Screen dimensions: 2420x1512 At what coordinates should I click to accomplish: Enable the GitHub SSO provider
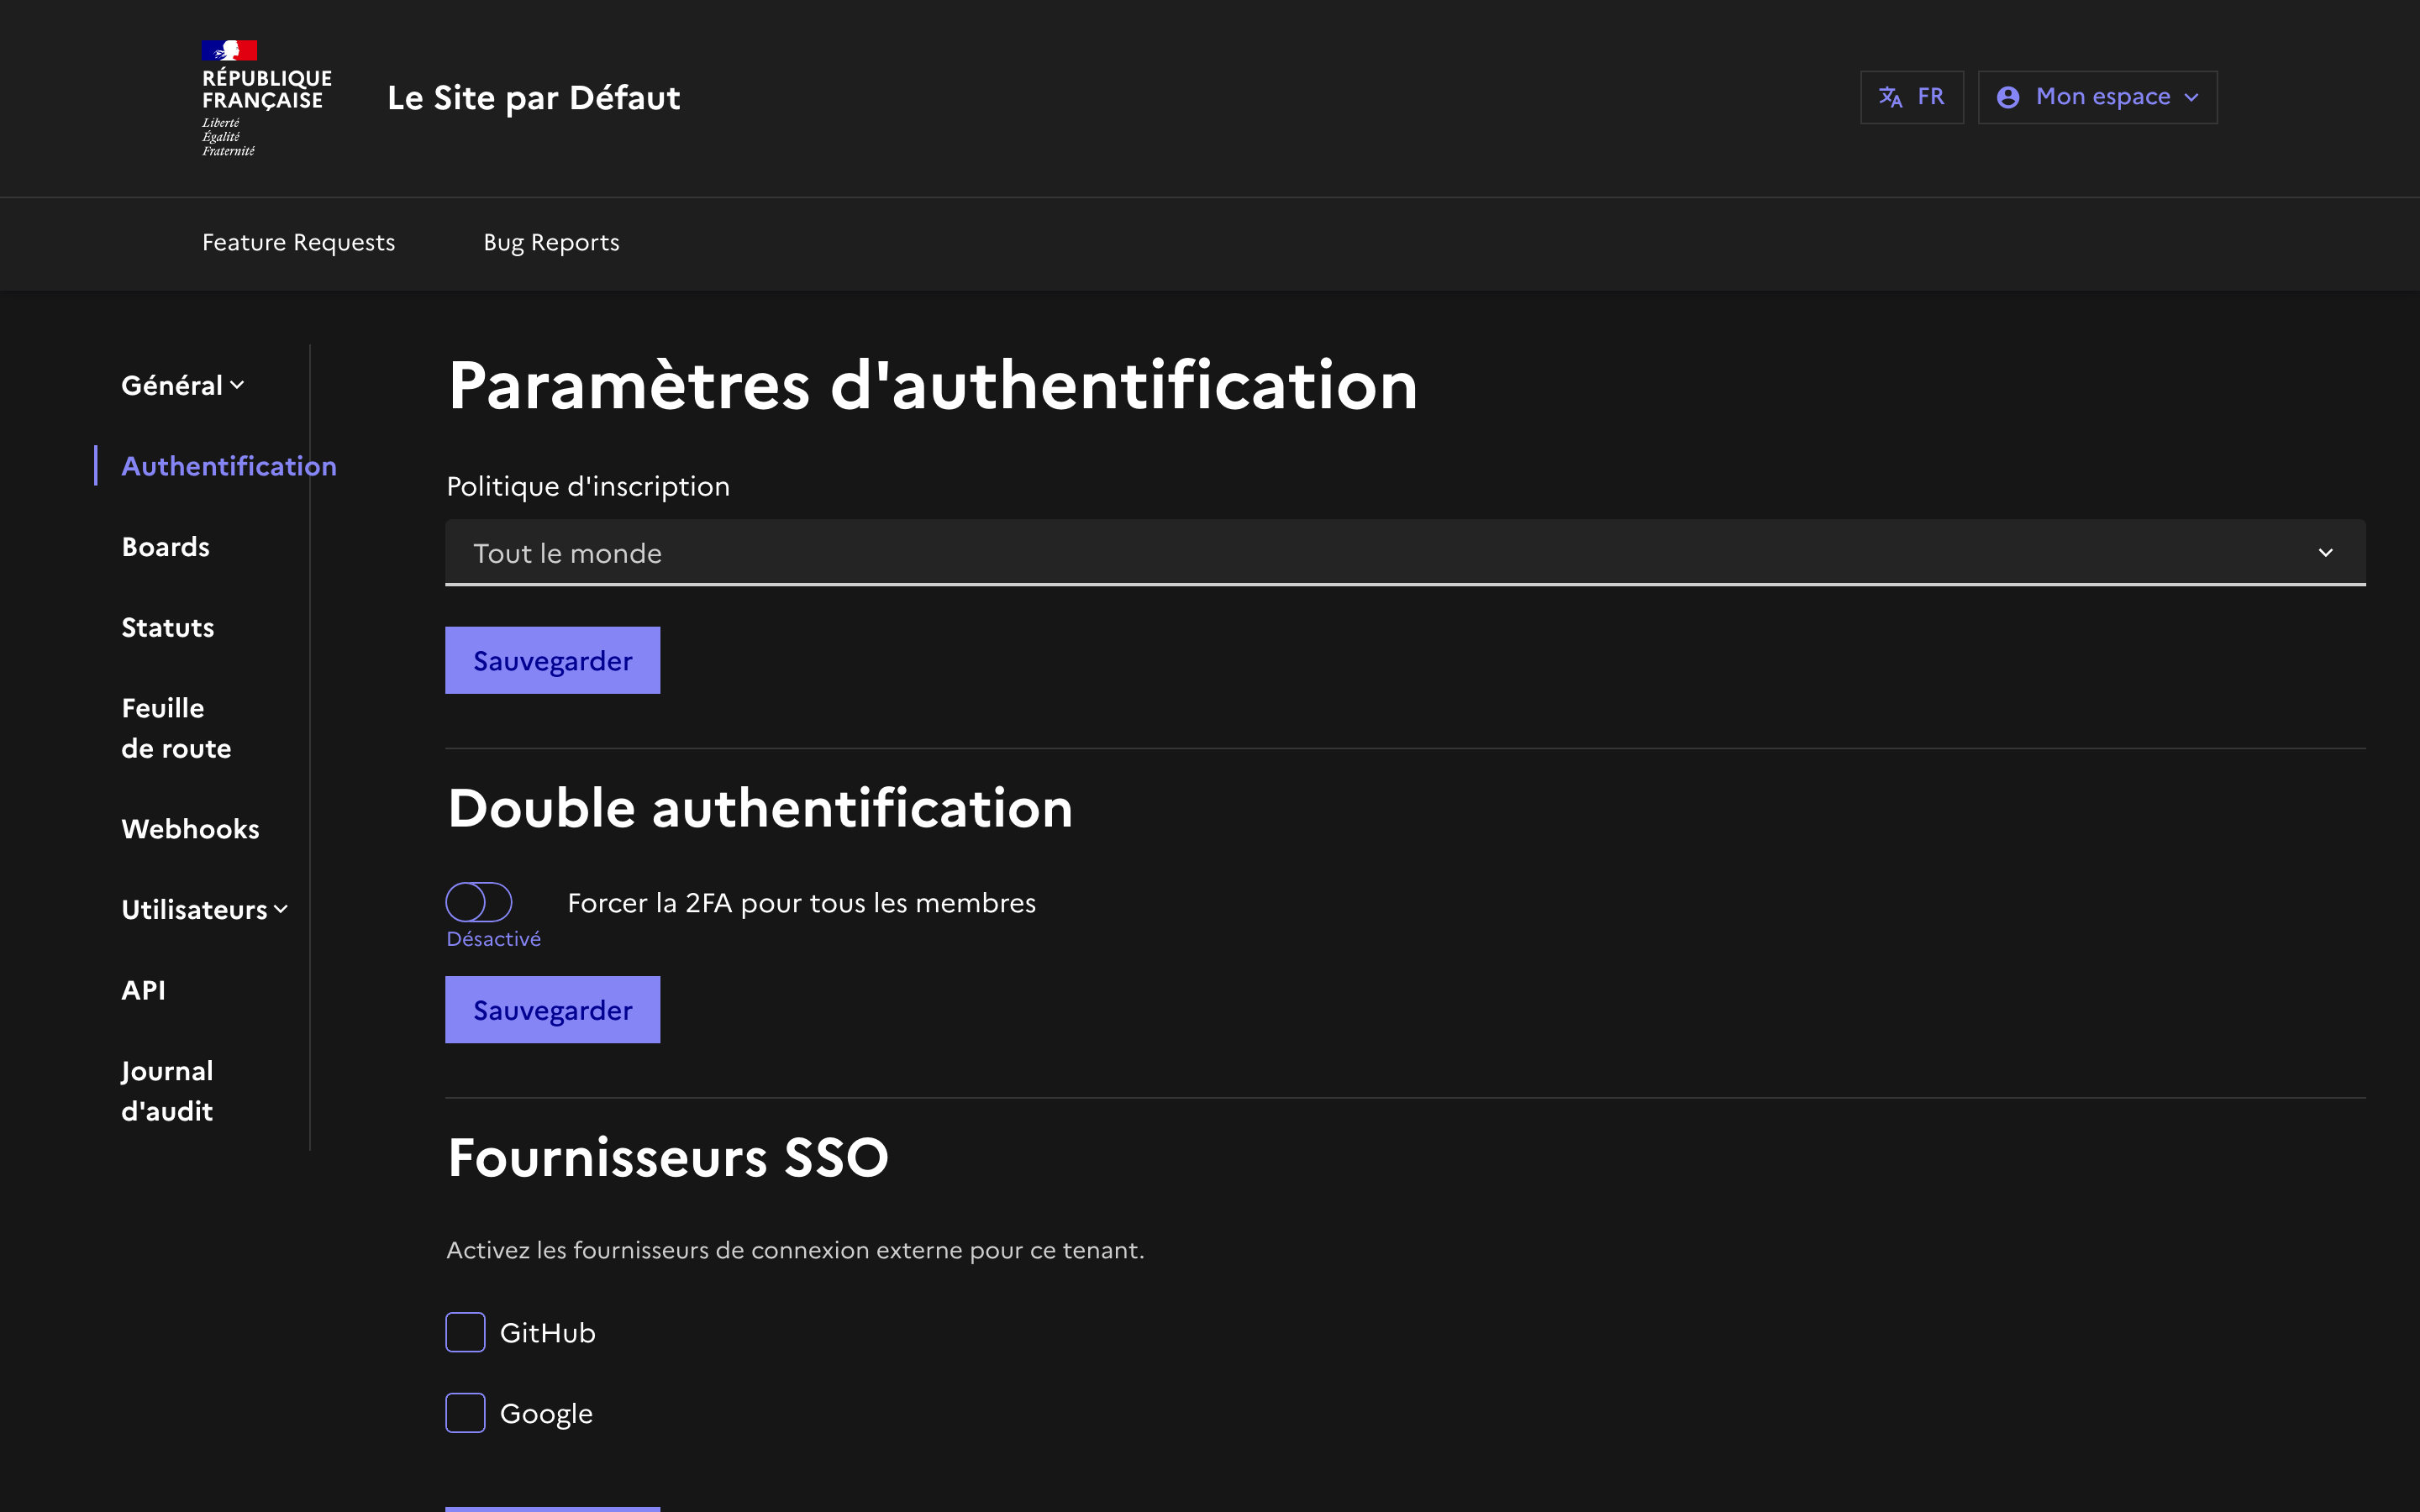pyautogui.click(x=465, y=1332)
